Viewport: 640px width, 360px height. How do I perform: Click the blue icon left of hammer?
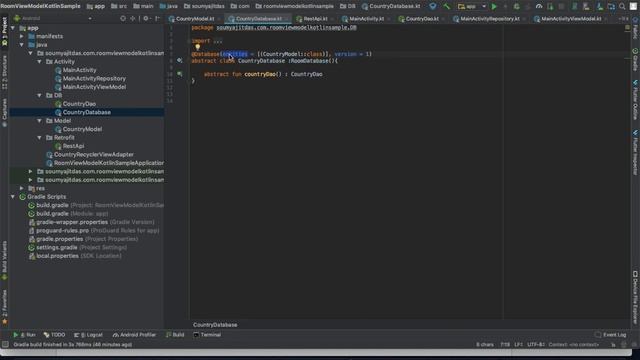pos(433,6)
